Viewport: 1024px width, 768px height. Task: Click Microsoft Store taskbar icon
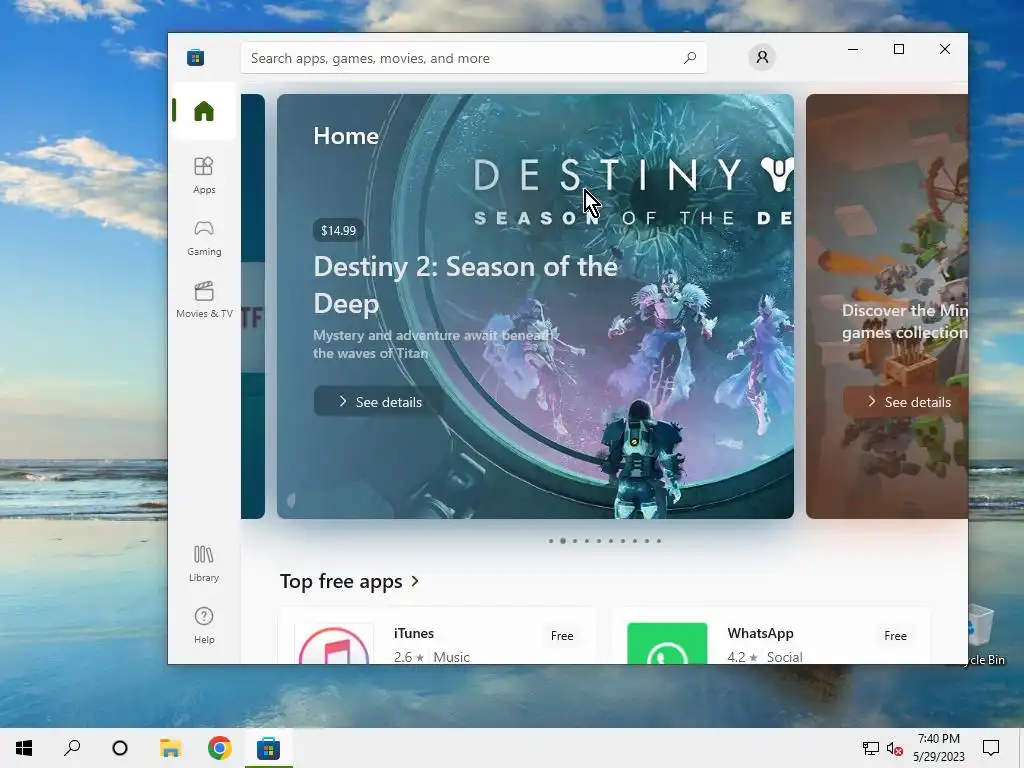point(268,748)
